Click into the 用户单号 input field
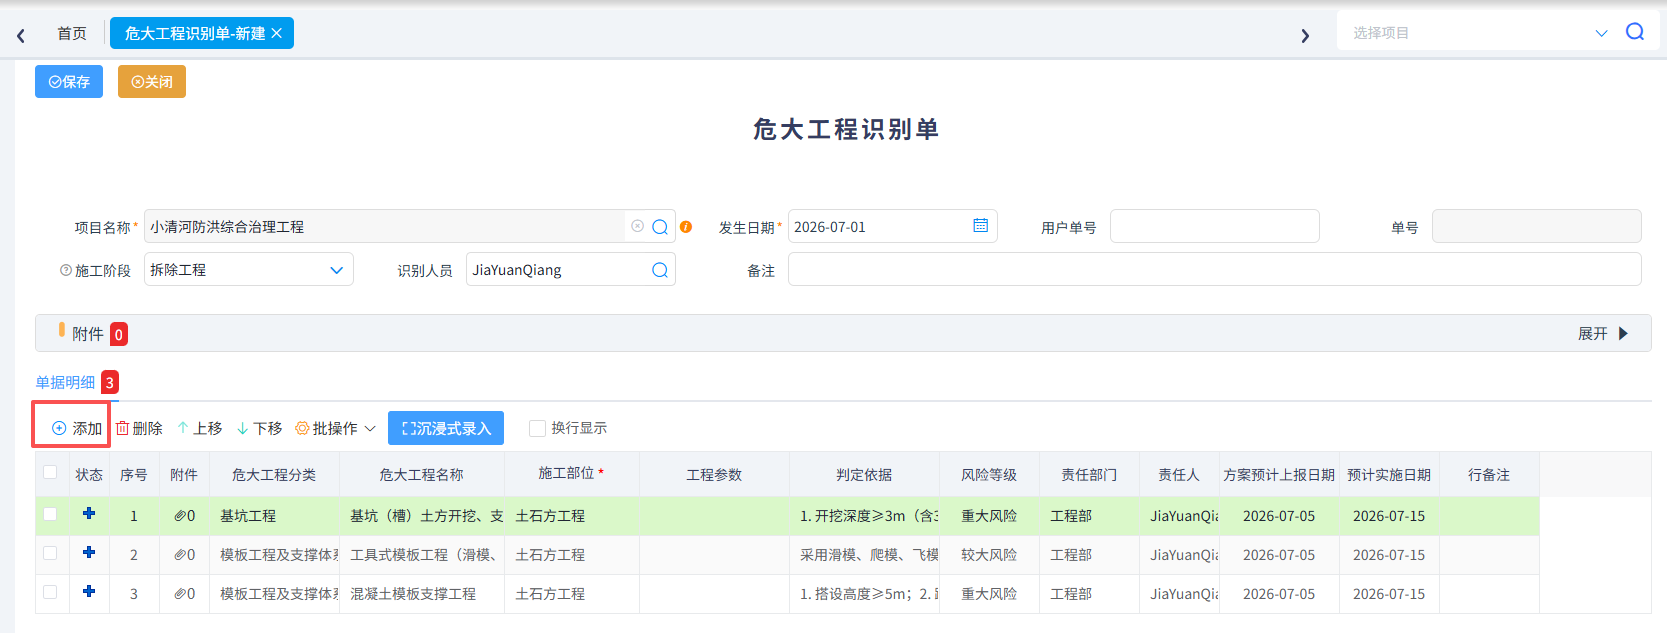 click(x=1214, y=226)
